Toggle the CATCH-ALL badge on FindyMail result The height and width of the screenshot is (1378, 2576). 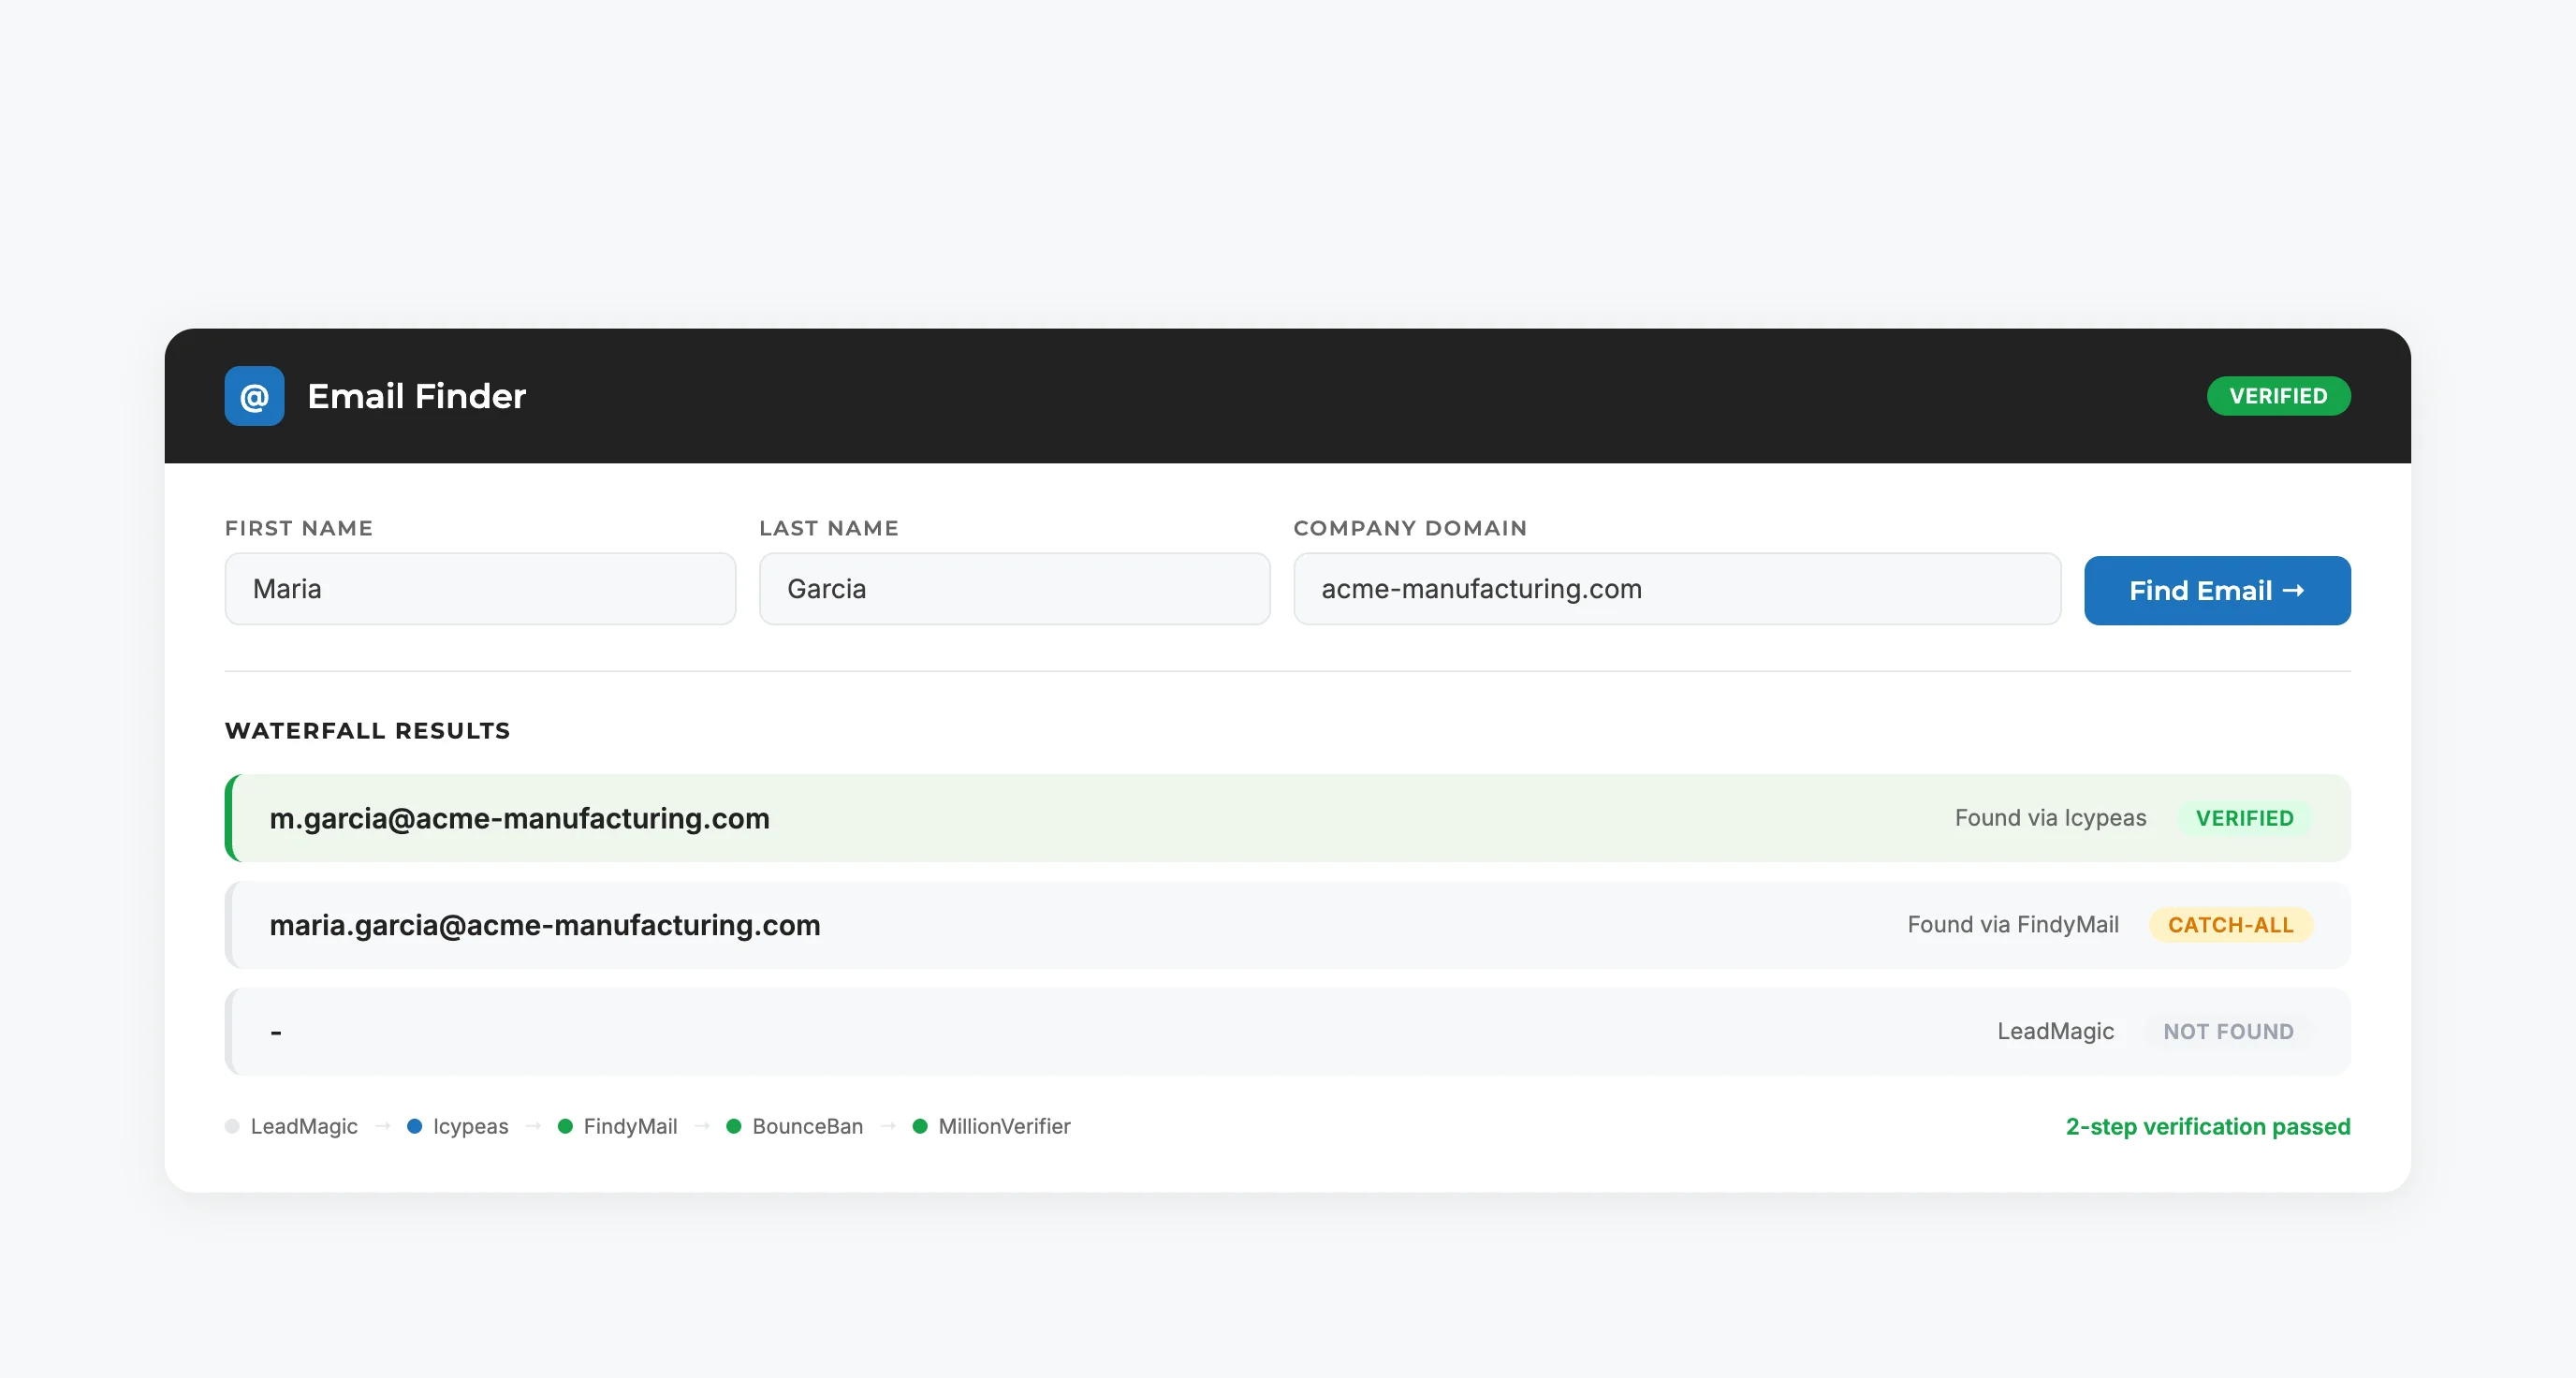pos(2229,924)
